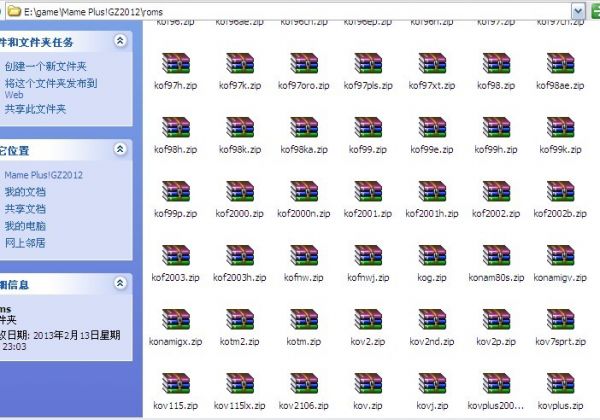Collapse the 其它位置 sidebar section
Screen dimensions: 600x420
point(121,149)
